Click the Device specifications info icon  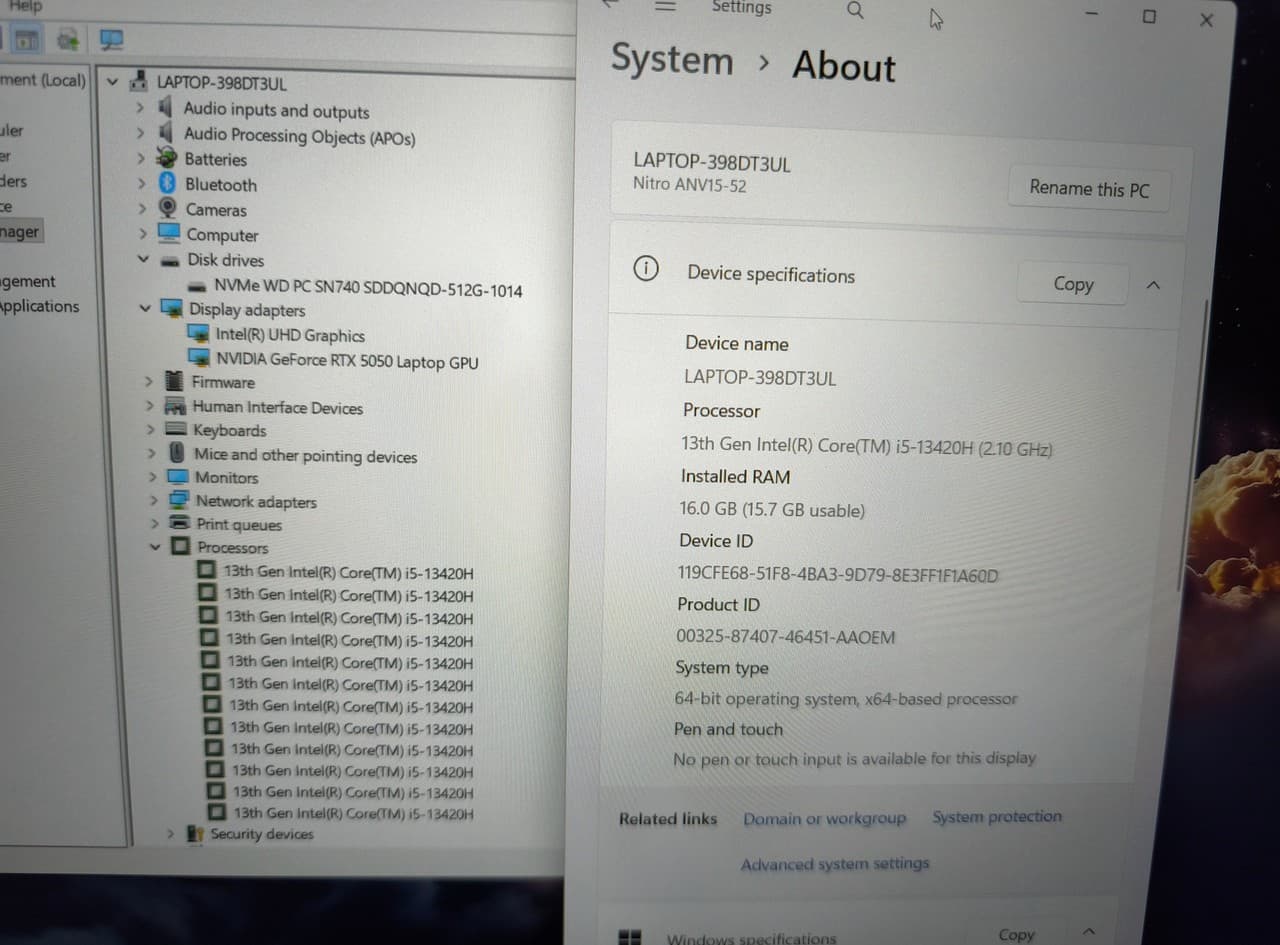coord(647,268)
